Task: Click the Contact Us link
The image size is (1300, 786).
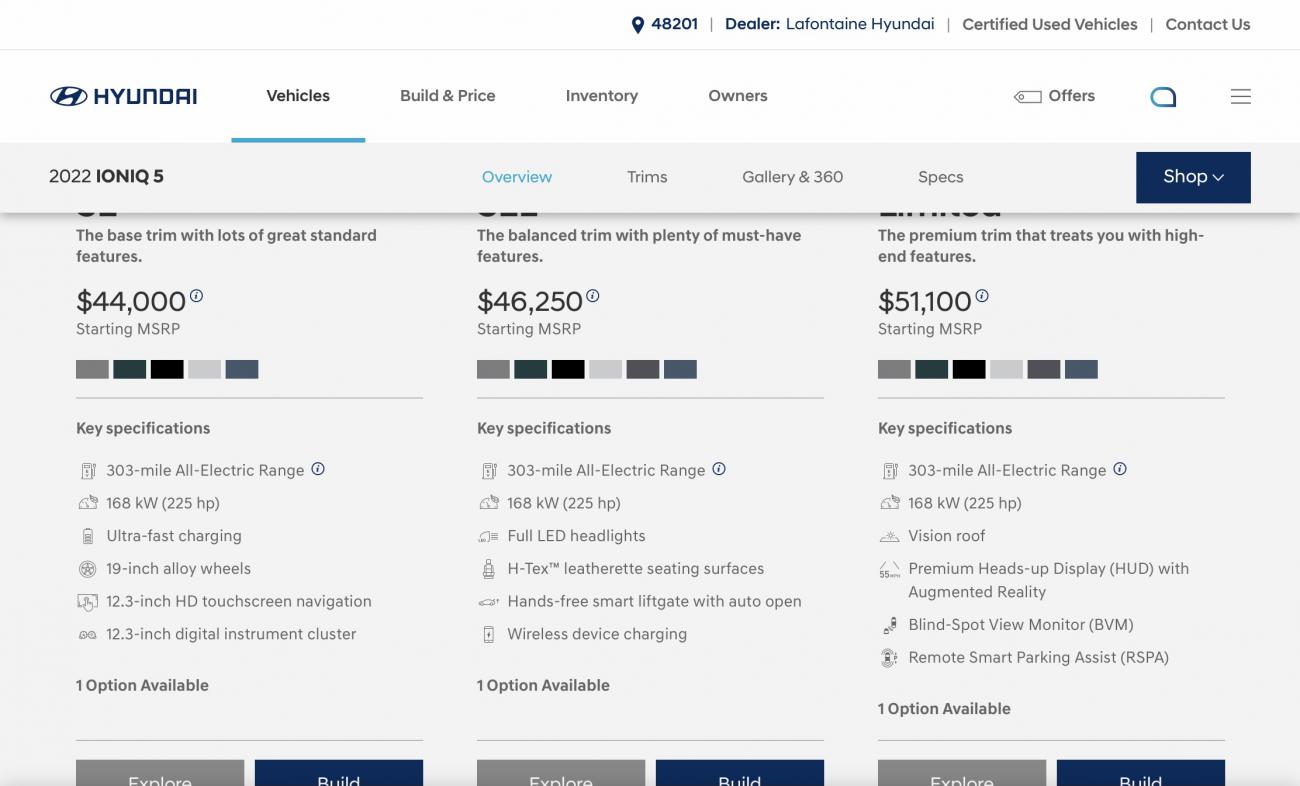Action: click(1207, 25)
